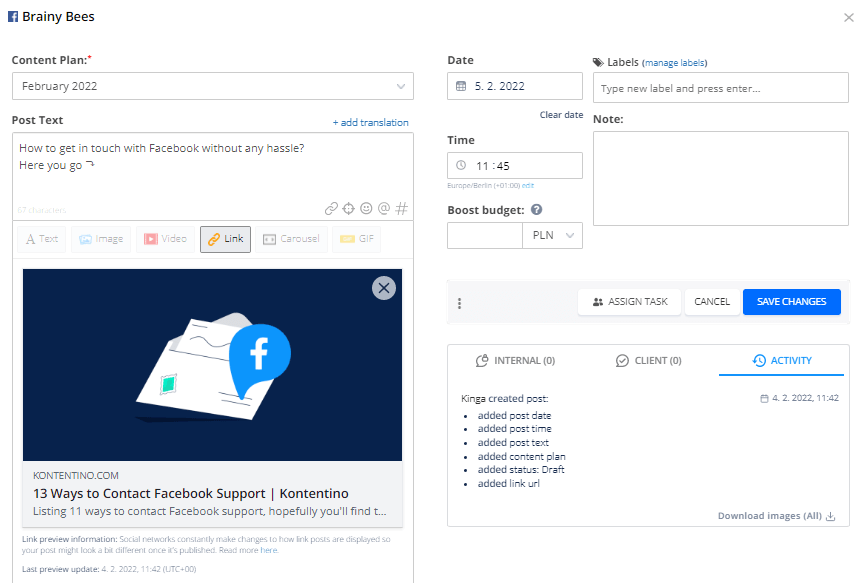
Task: Click 'added status: Draft' activity entry
Action: (x=521, y=470)
